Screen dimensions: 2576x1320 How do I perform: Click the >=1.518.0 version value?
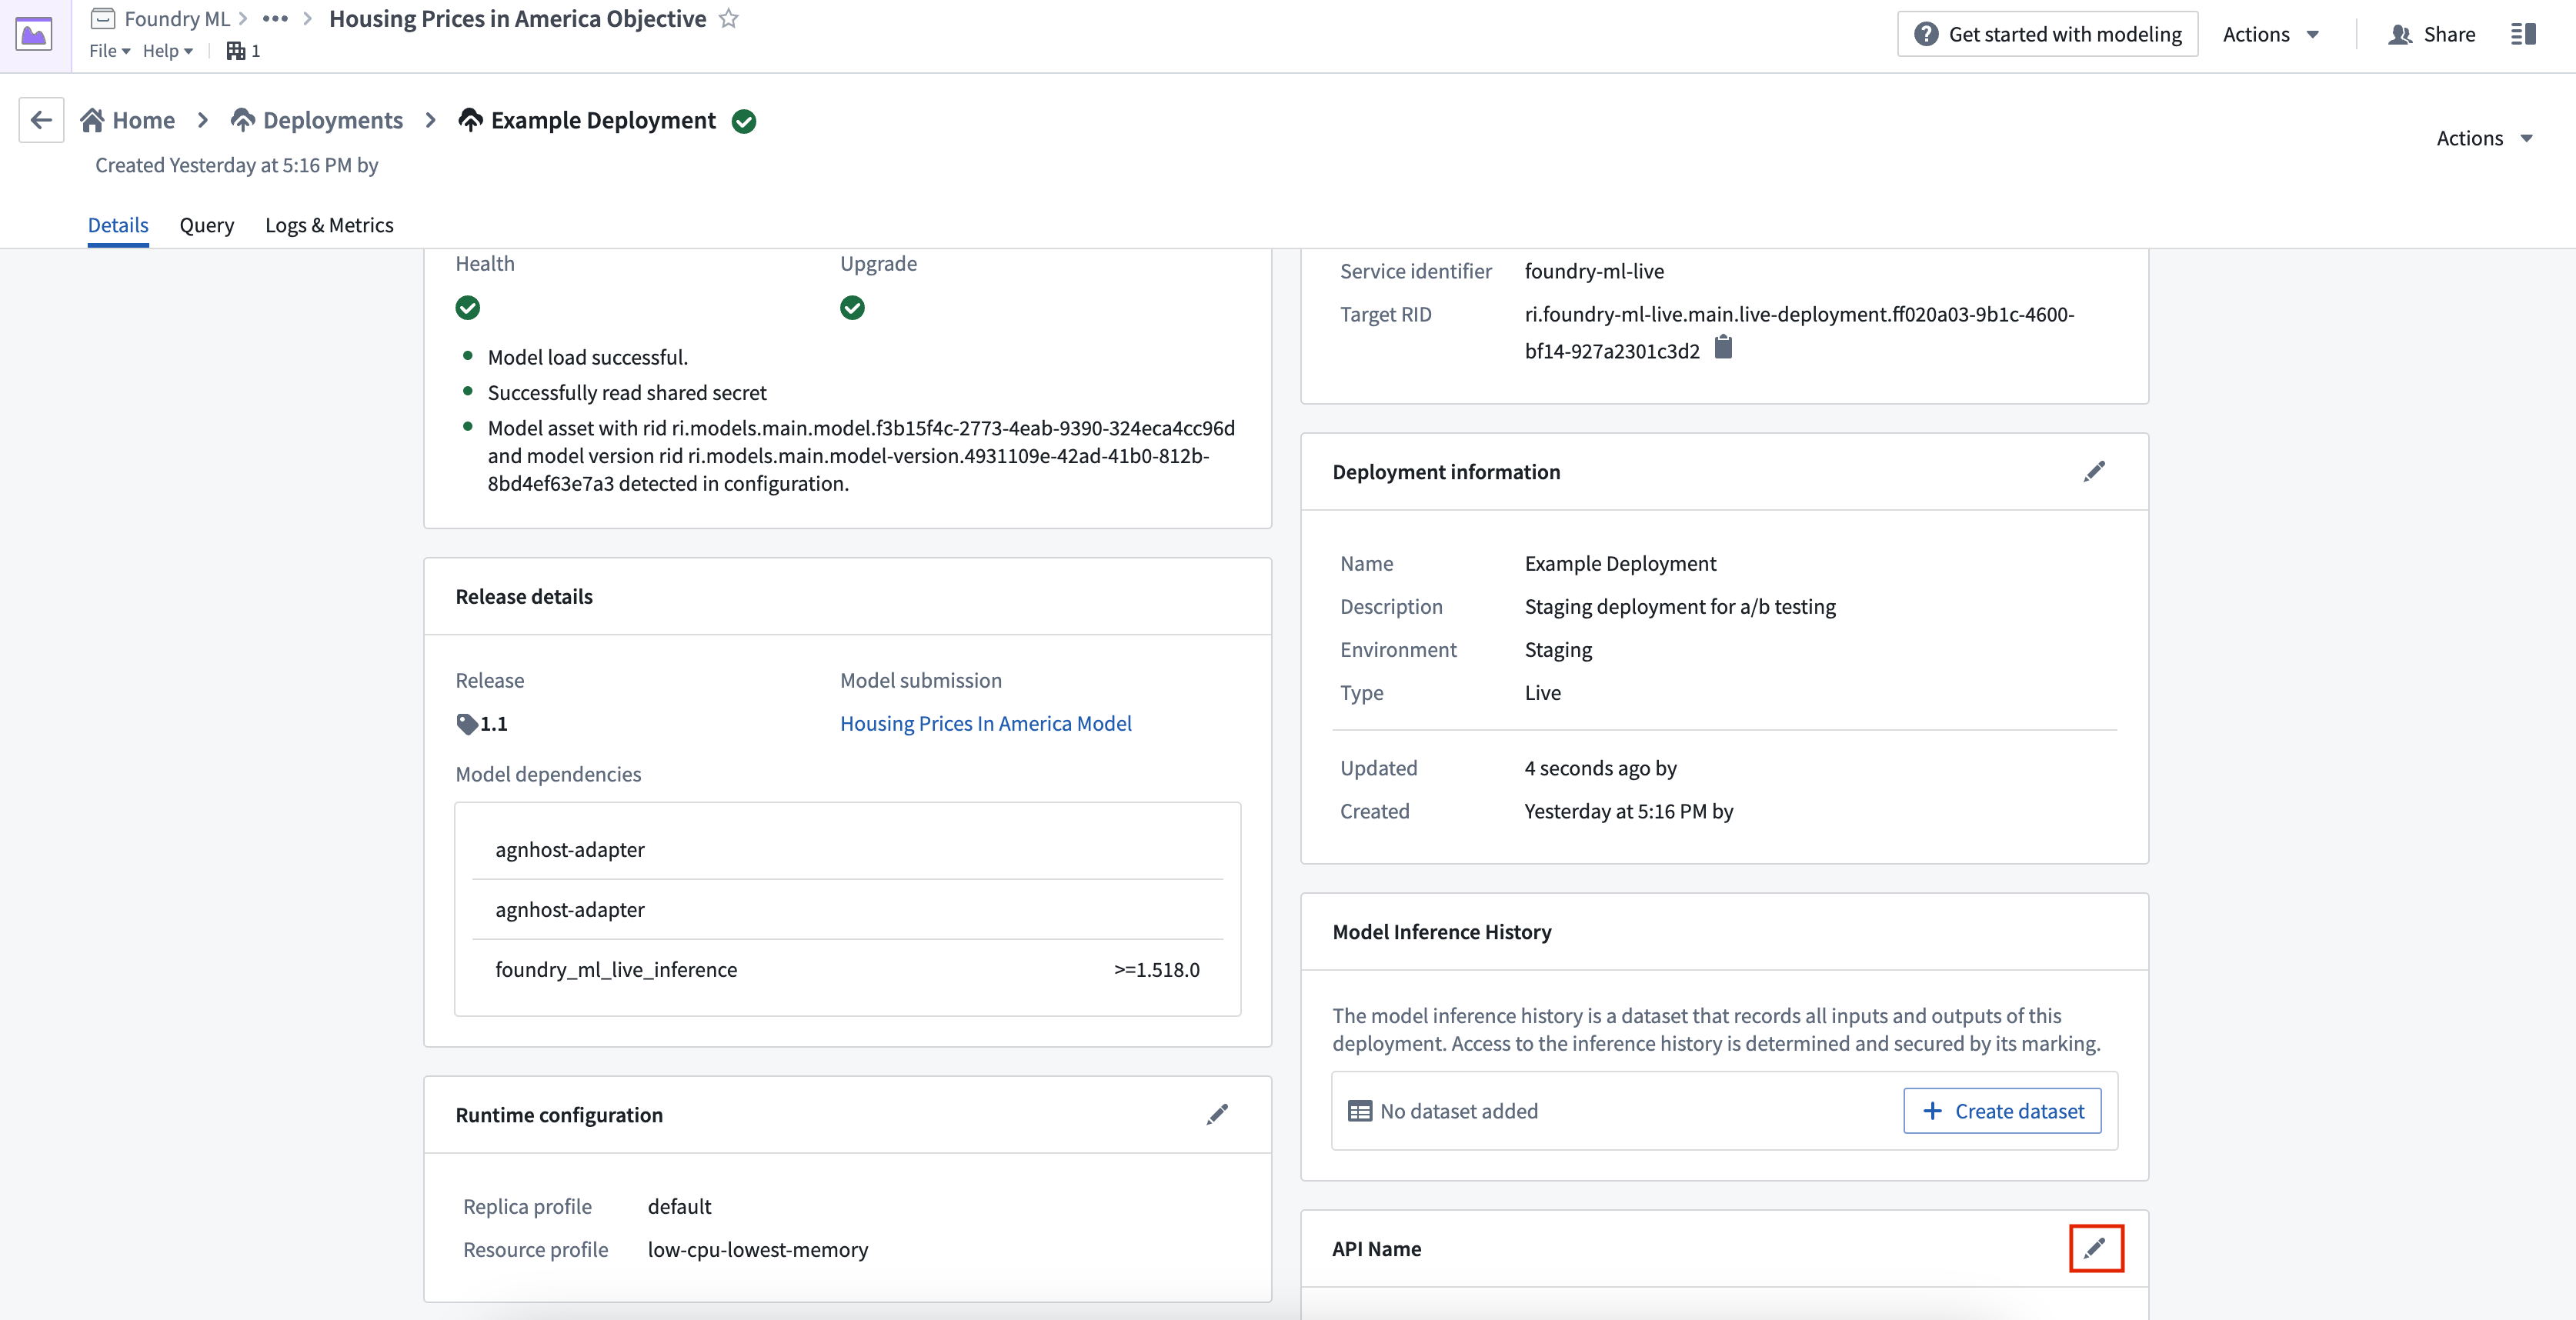1157,969
